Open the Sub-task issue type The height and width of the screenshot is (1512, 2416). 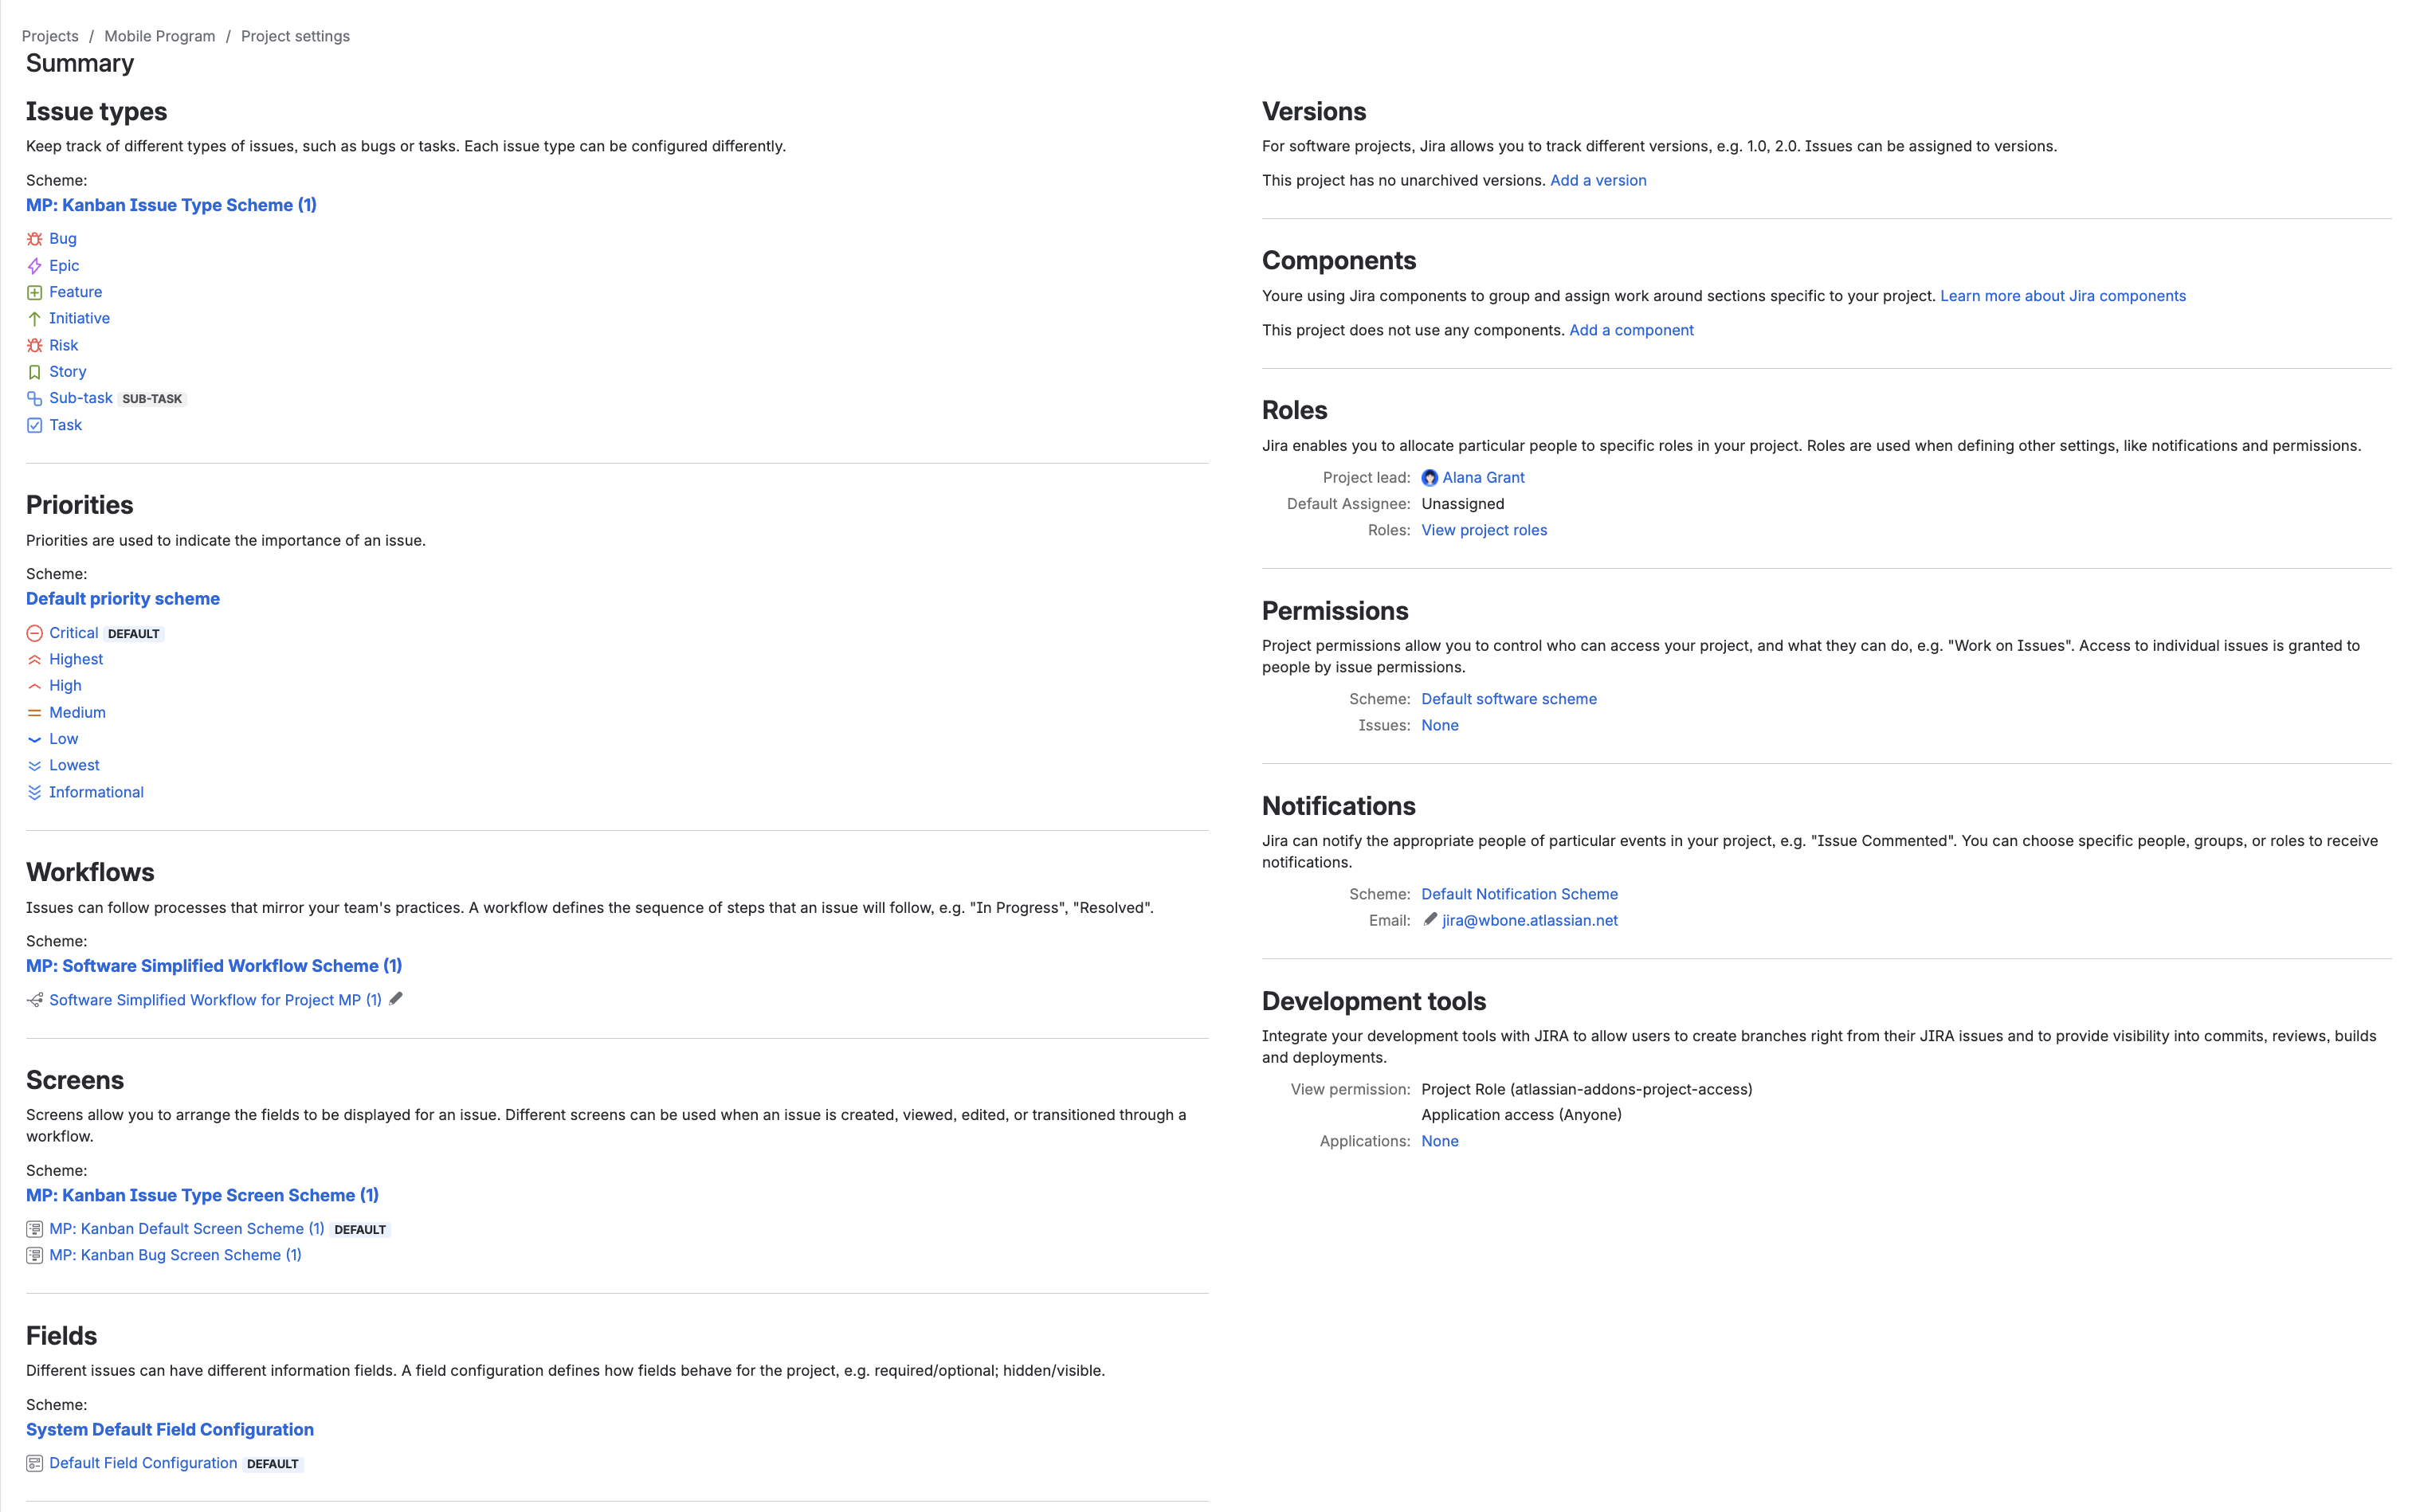[x=82, y=397]
